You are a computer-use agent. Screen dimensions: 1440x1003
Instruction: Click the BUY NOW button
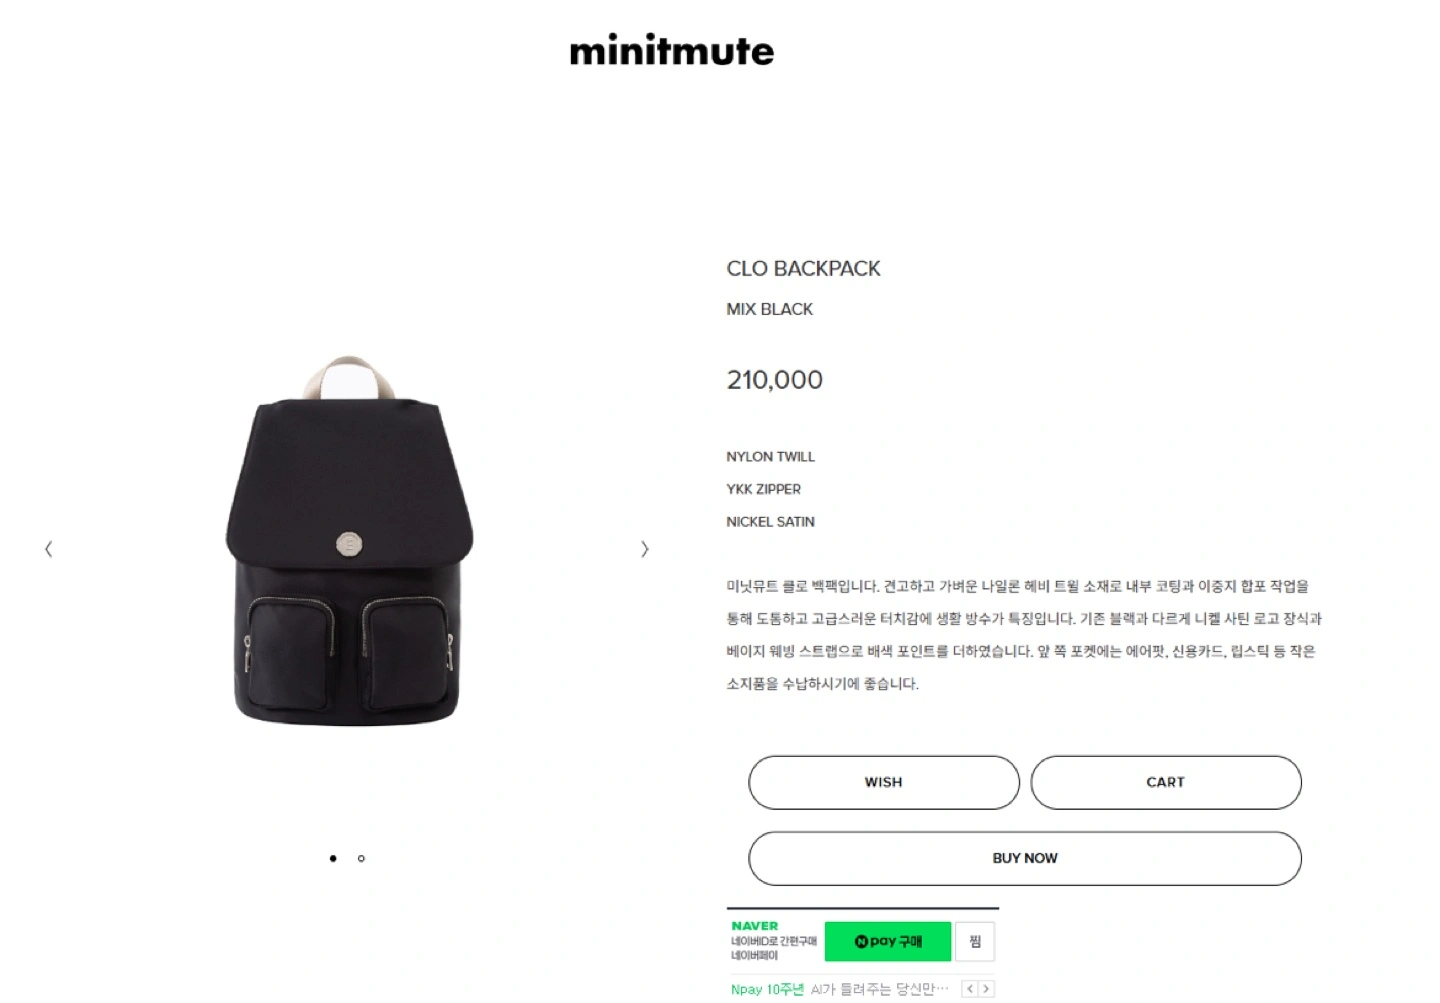pos(1025,858)
